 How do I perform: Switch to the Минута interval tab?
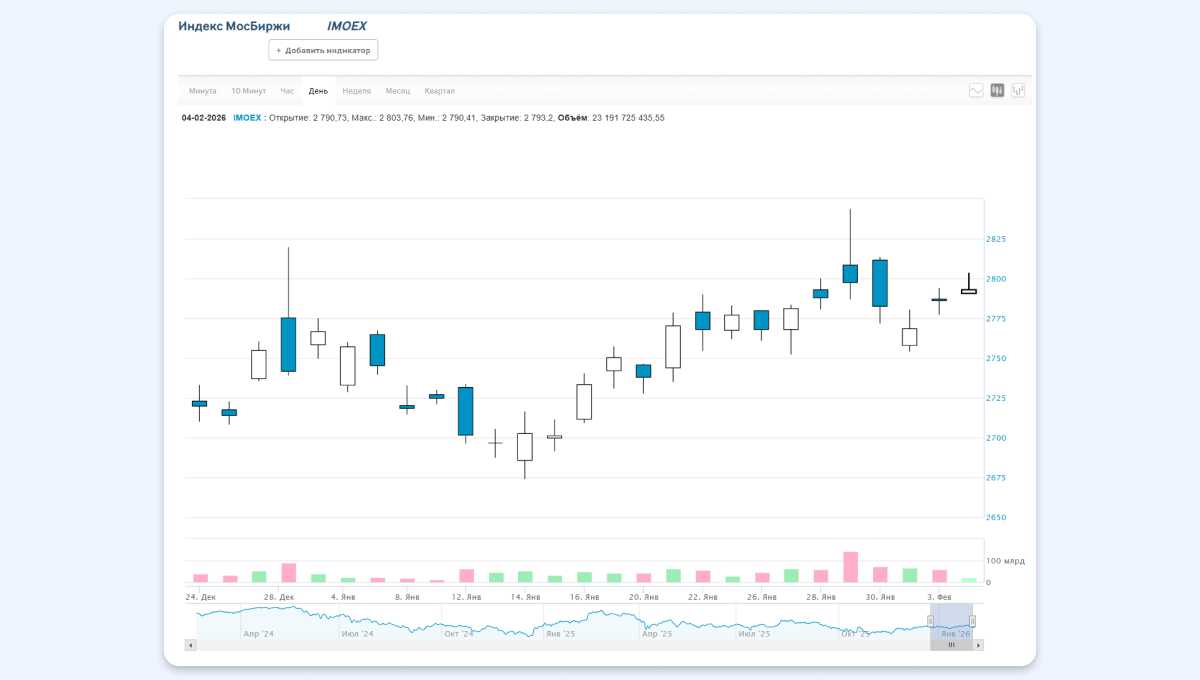click(x=202, y=91)
